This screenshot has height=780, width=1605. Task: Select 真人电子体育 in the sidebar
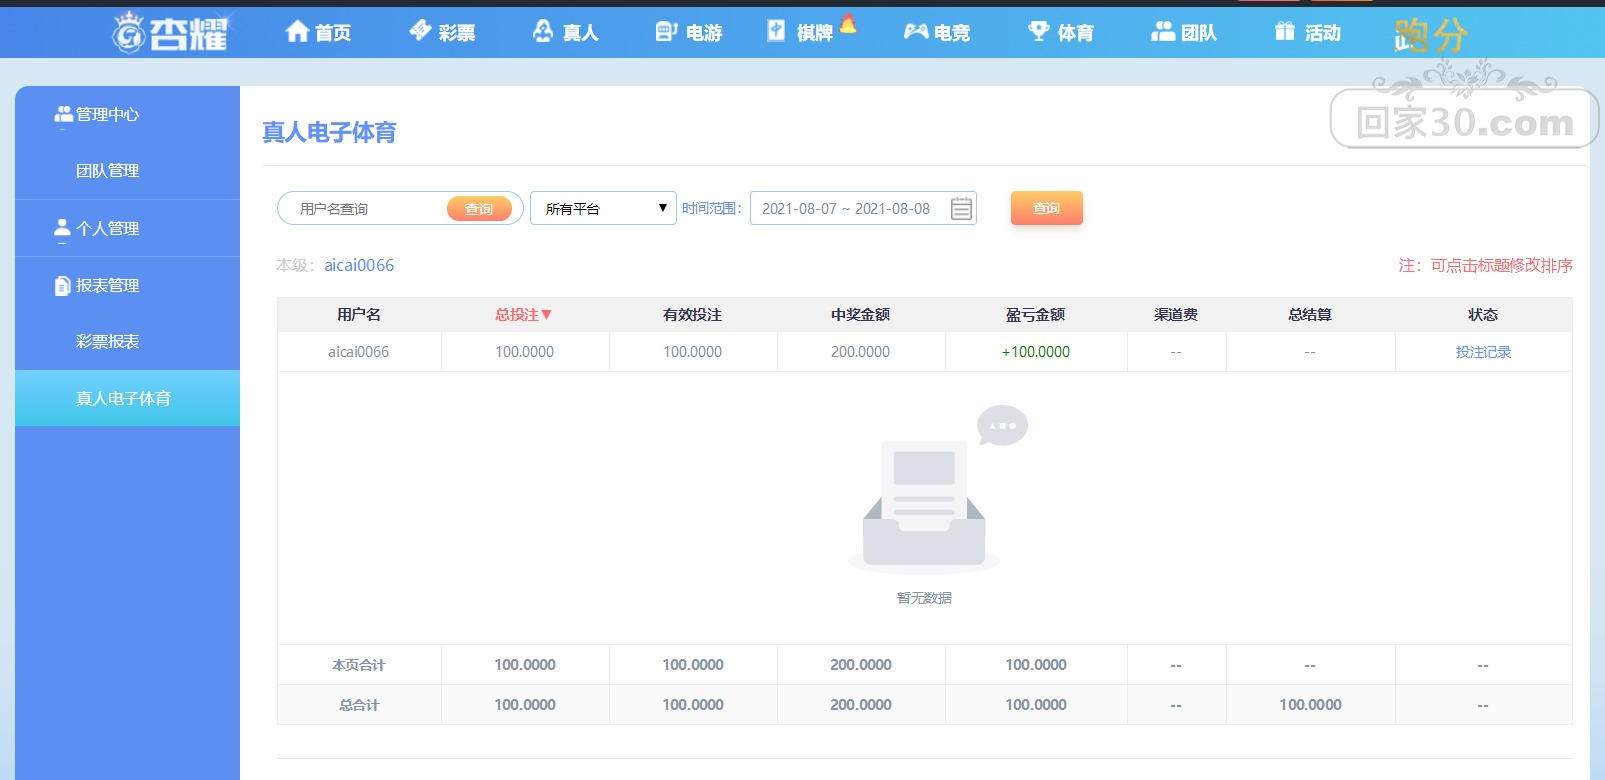coord(127,398)
